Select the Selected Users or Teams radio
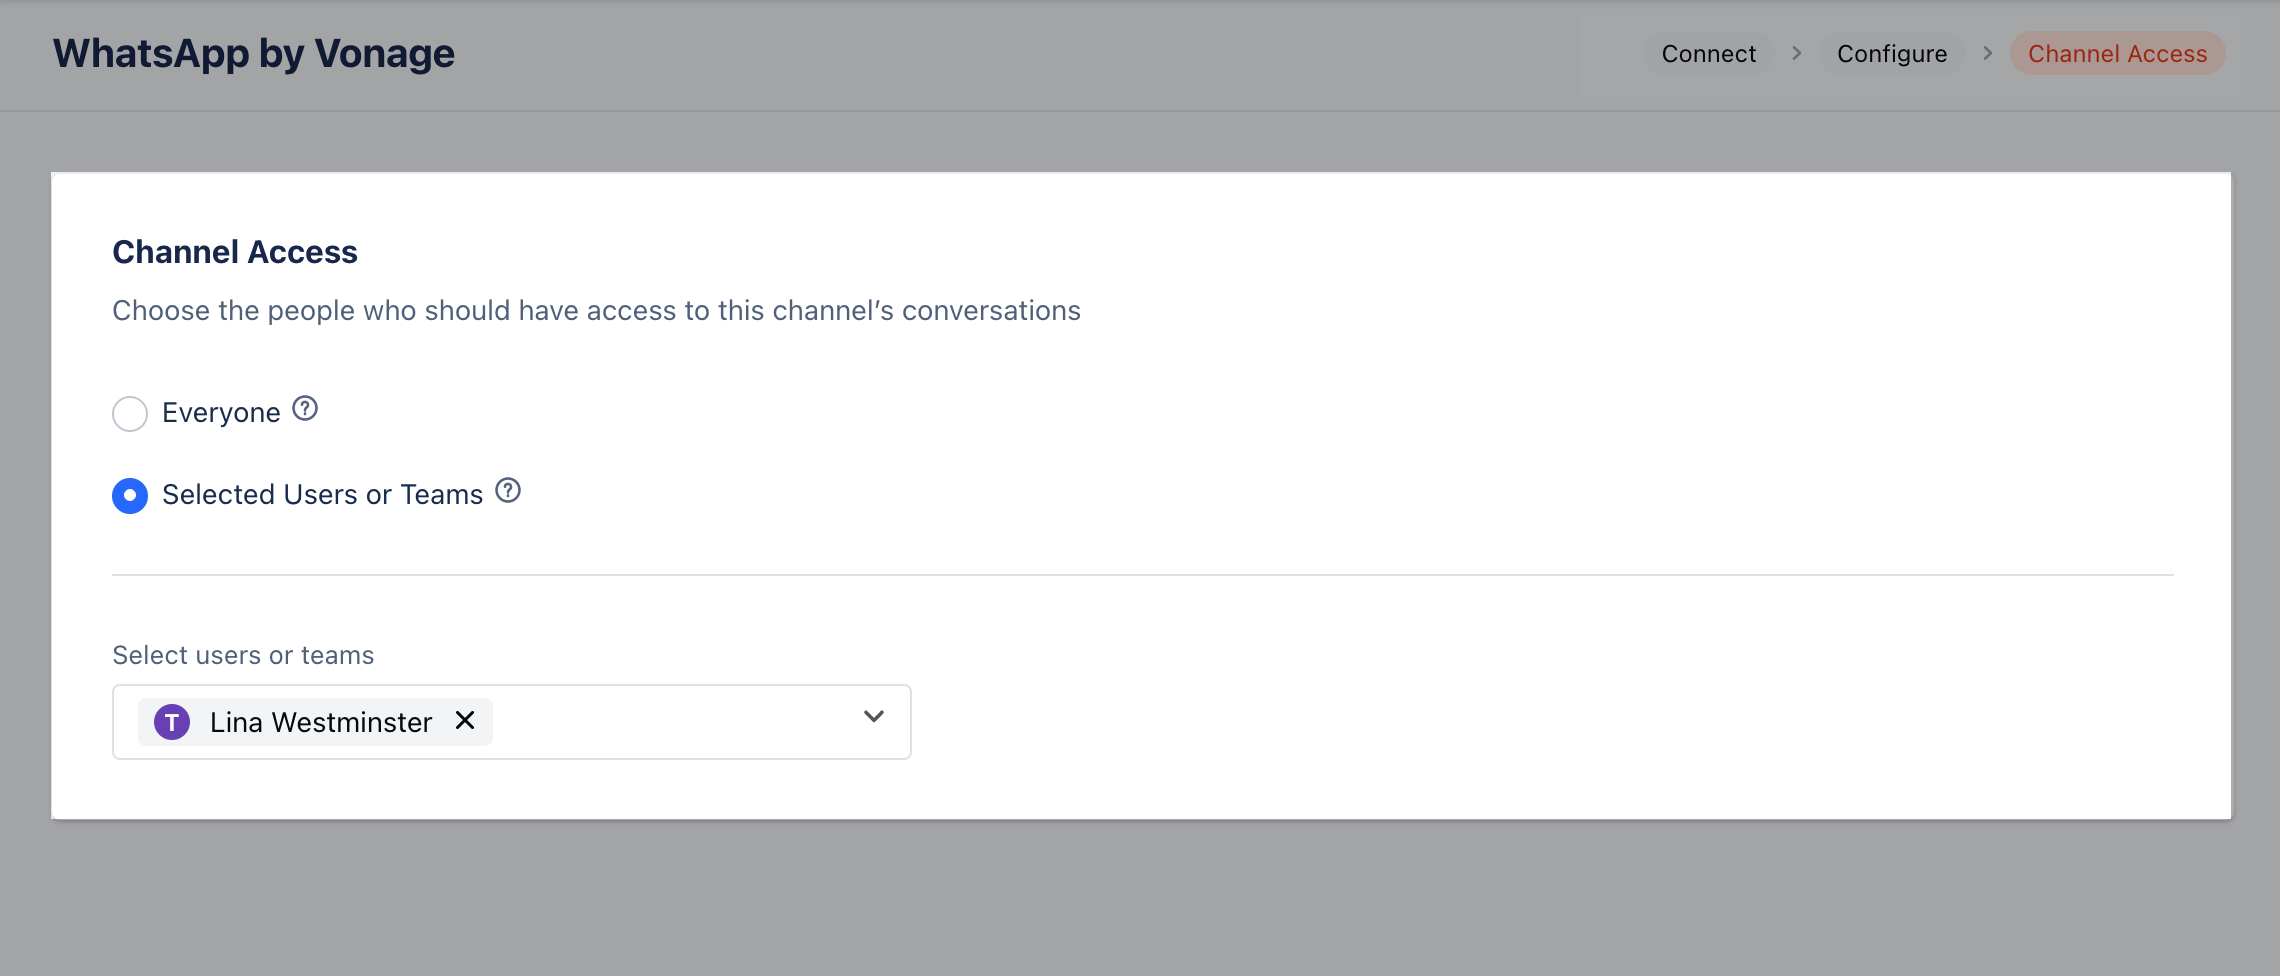The width and height of the screenshot is (2280, 976). click(x=130, y=495)
